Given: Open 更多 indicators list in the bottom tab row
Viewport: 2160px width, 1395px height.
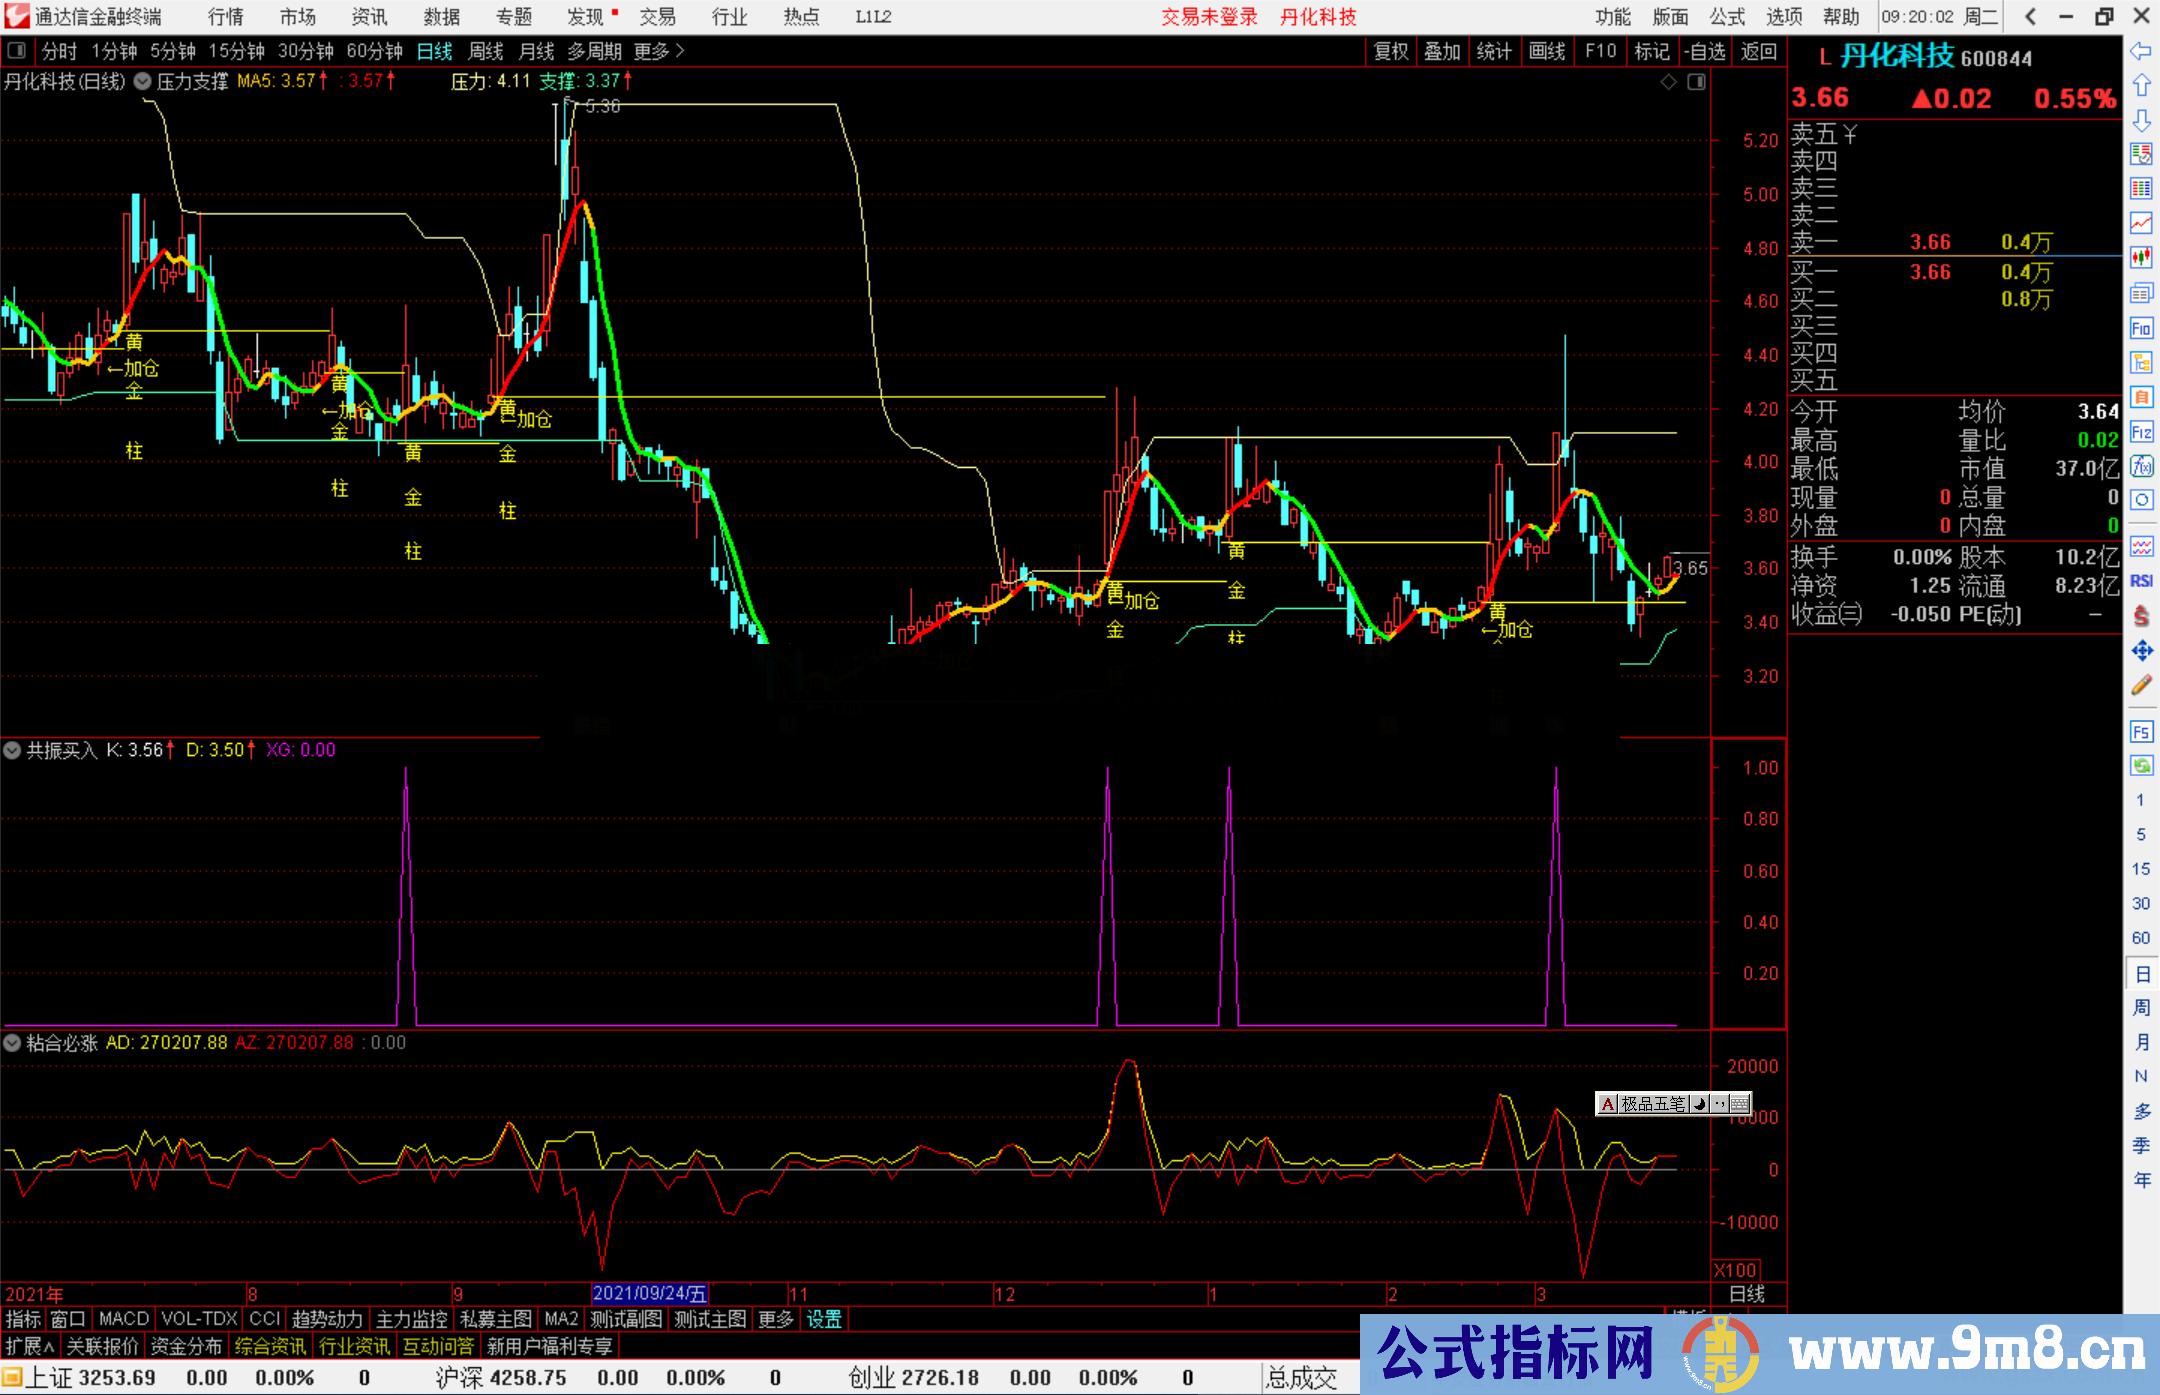Looking at the screenshot, I should click(x=775, y=1319).
